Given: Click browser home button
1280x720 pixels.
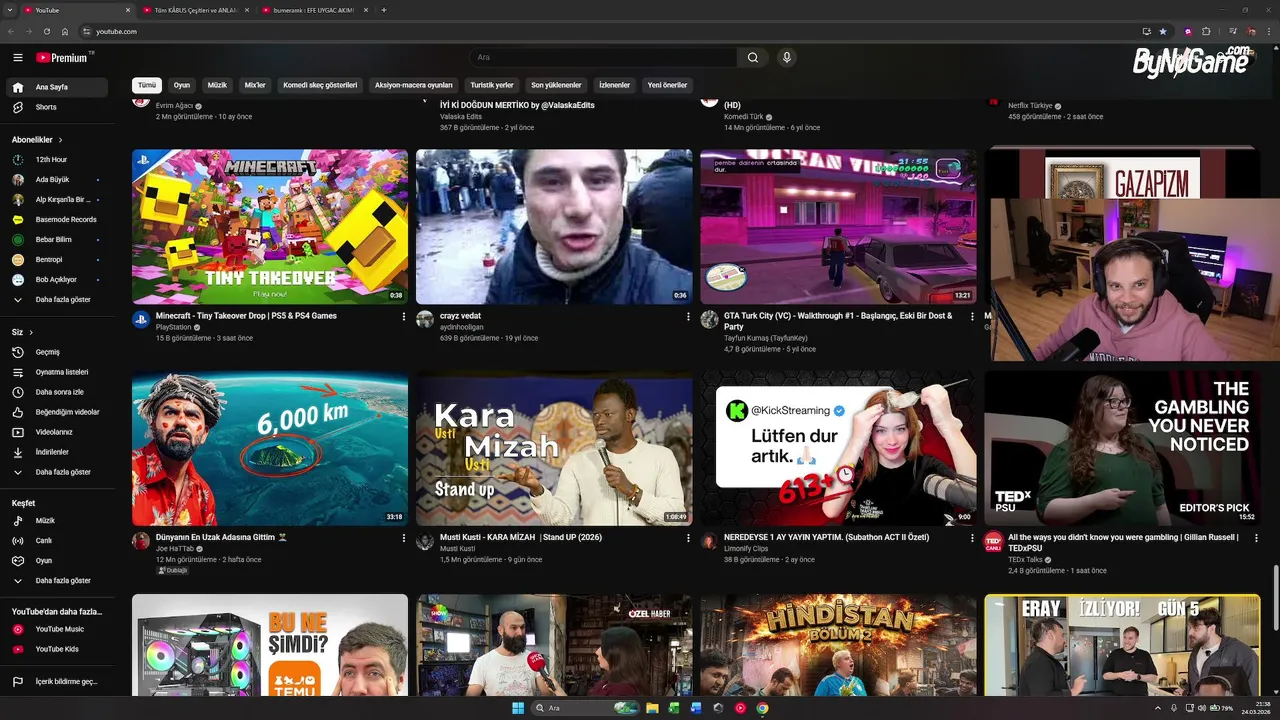Looking at the screenshot, I should 65,31.
